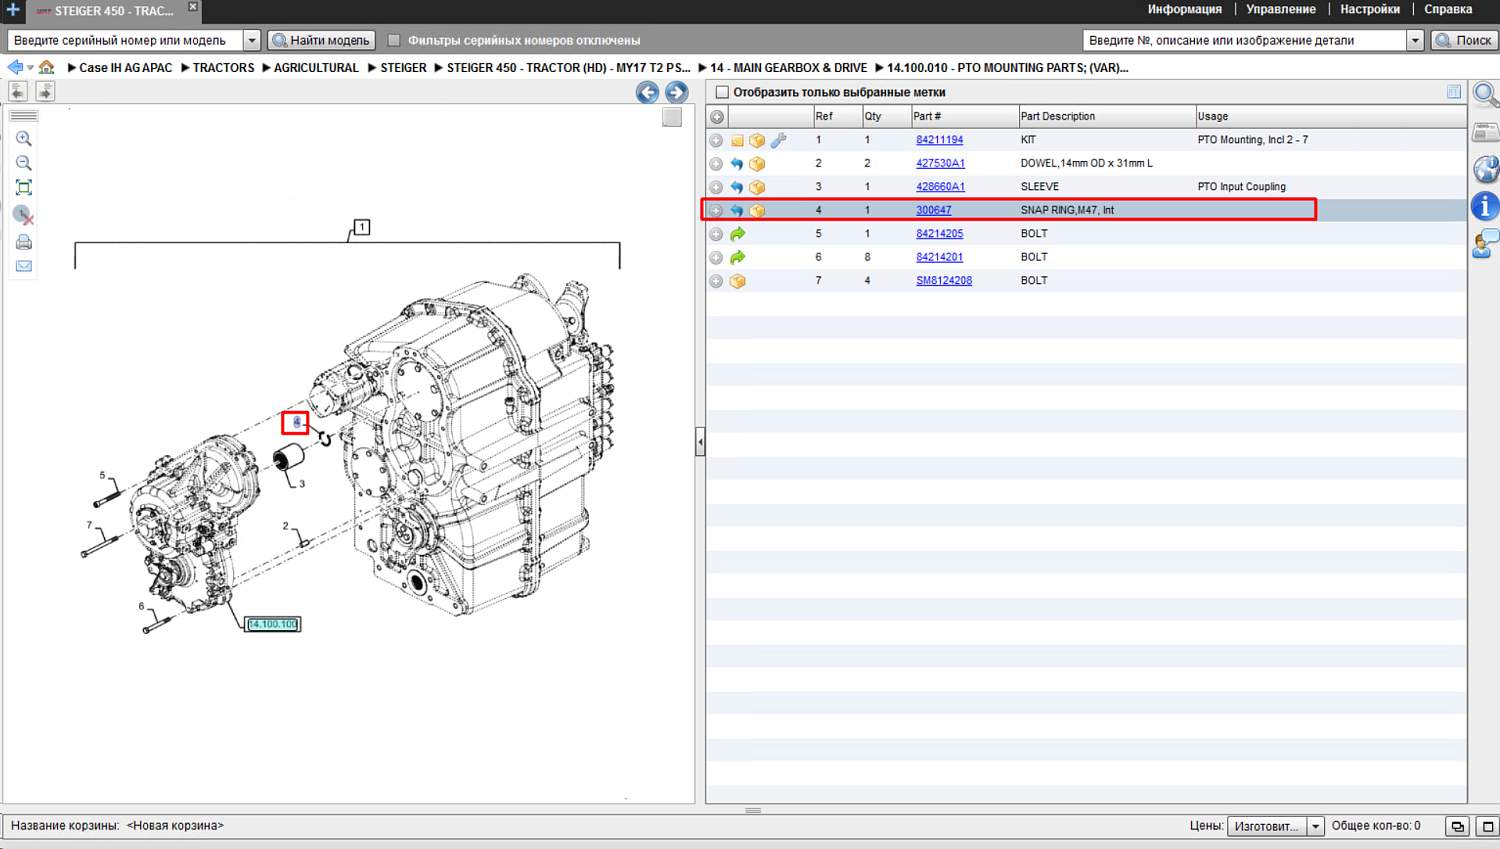This screenshot has width=1500, height=849.
Task: Click the package icon on SLEEVE row
Action: click(x=757, y=187)
